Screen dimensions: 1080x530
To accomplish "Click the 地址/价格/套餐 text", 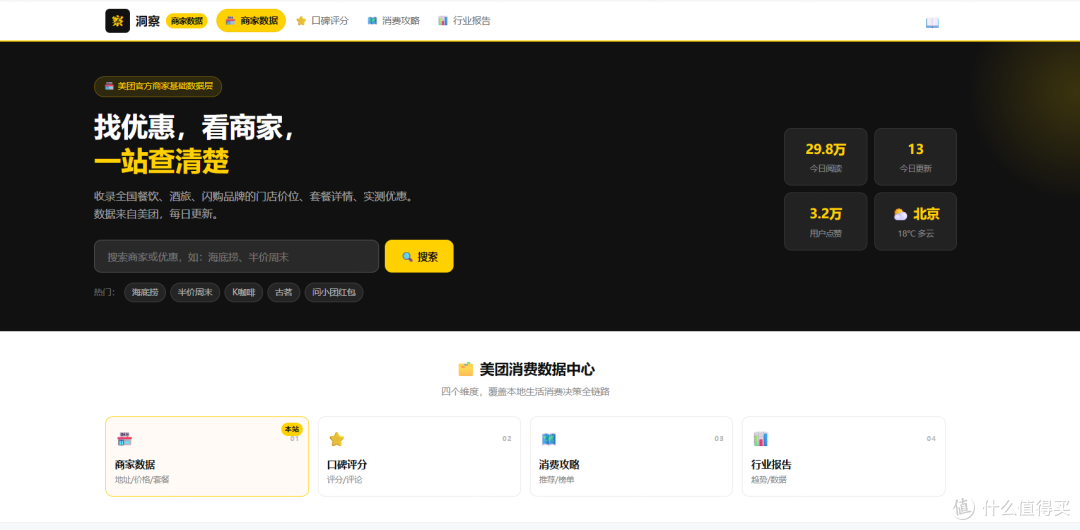I will [142, 480].
